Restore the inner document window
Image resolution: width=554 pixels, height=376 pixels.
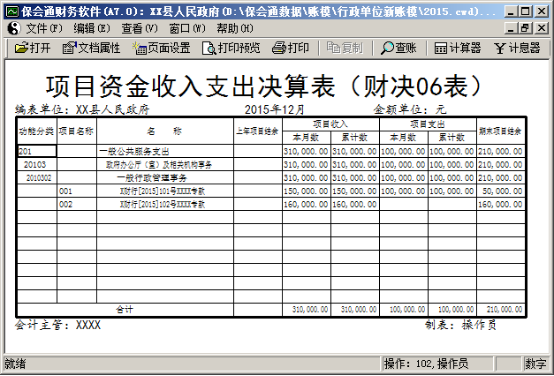pyautogui.click(x=525, y=28)
